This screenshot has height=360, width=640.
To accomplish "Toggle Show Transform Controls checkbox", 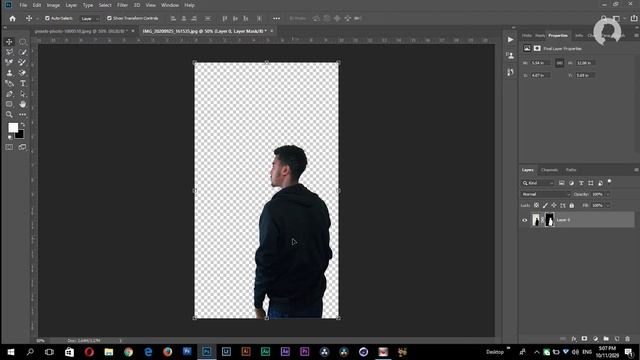I will [x=109, y=18].
